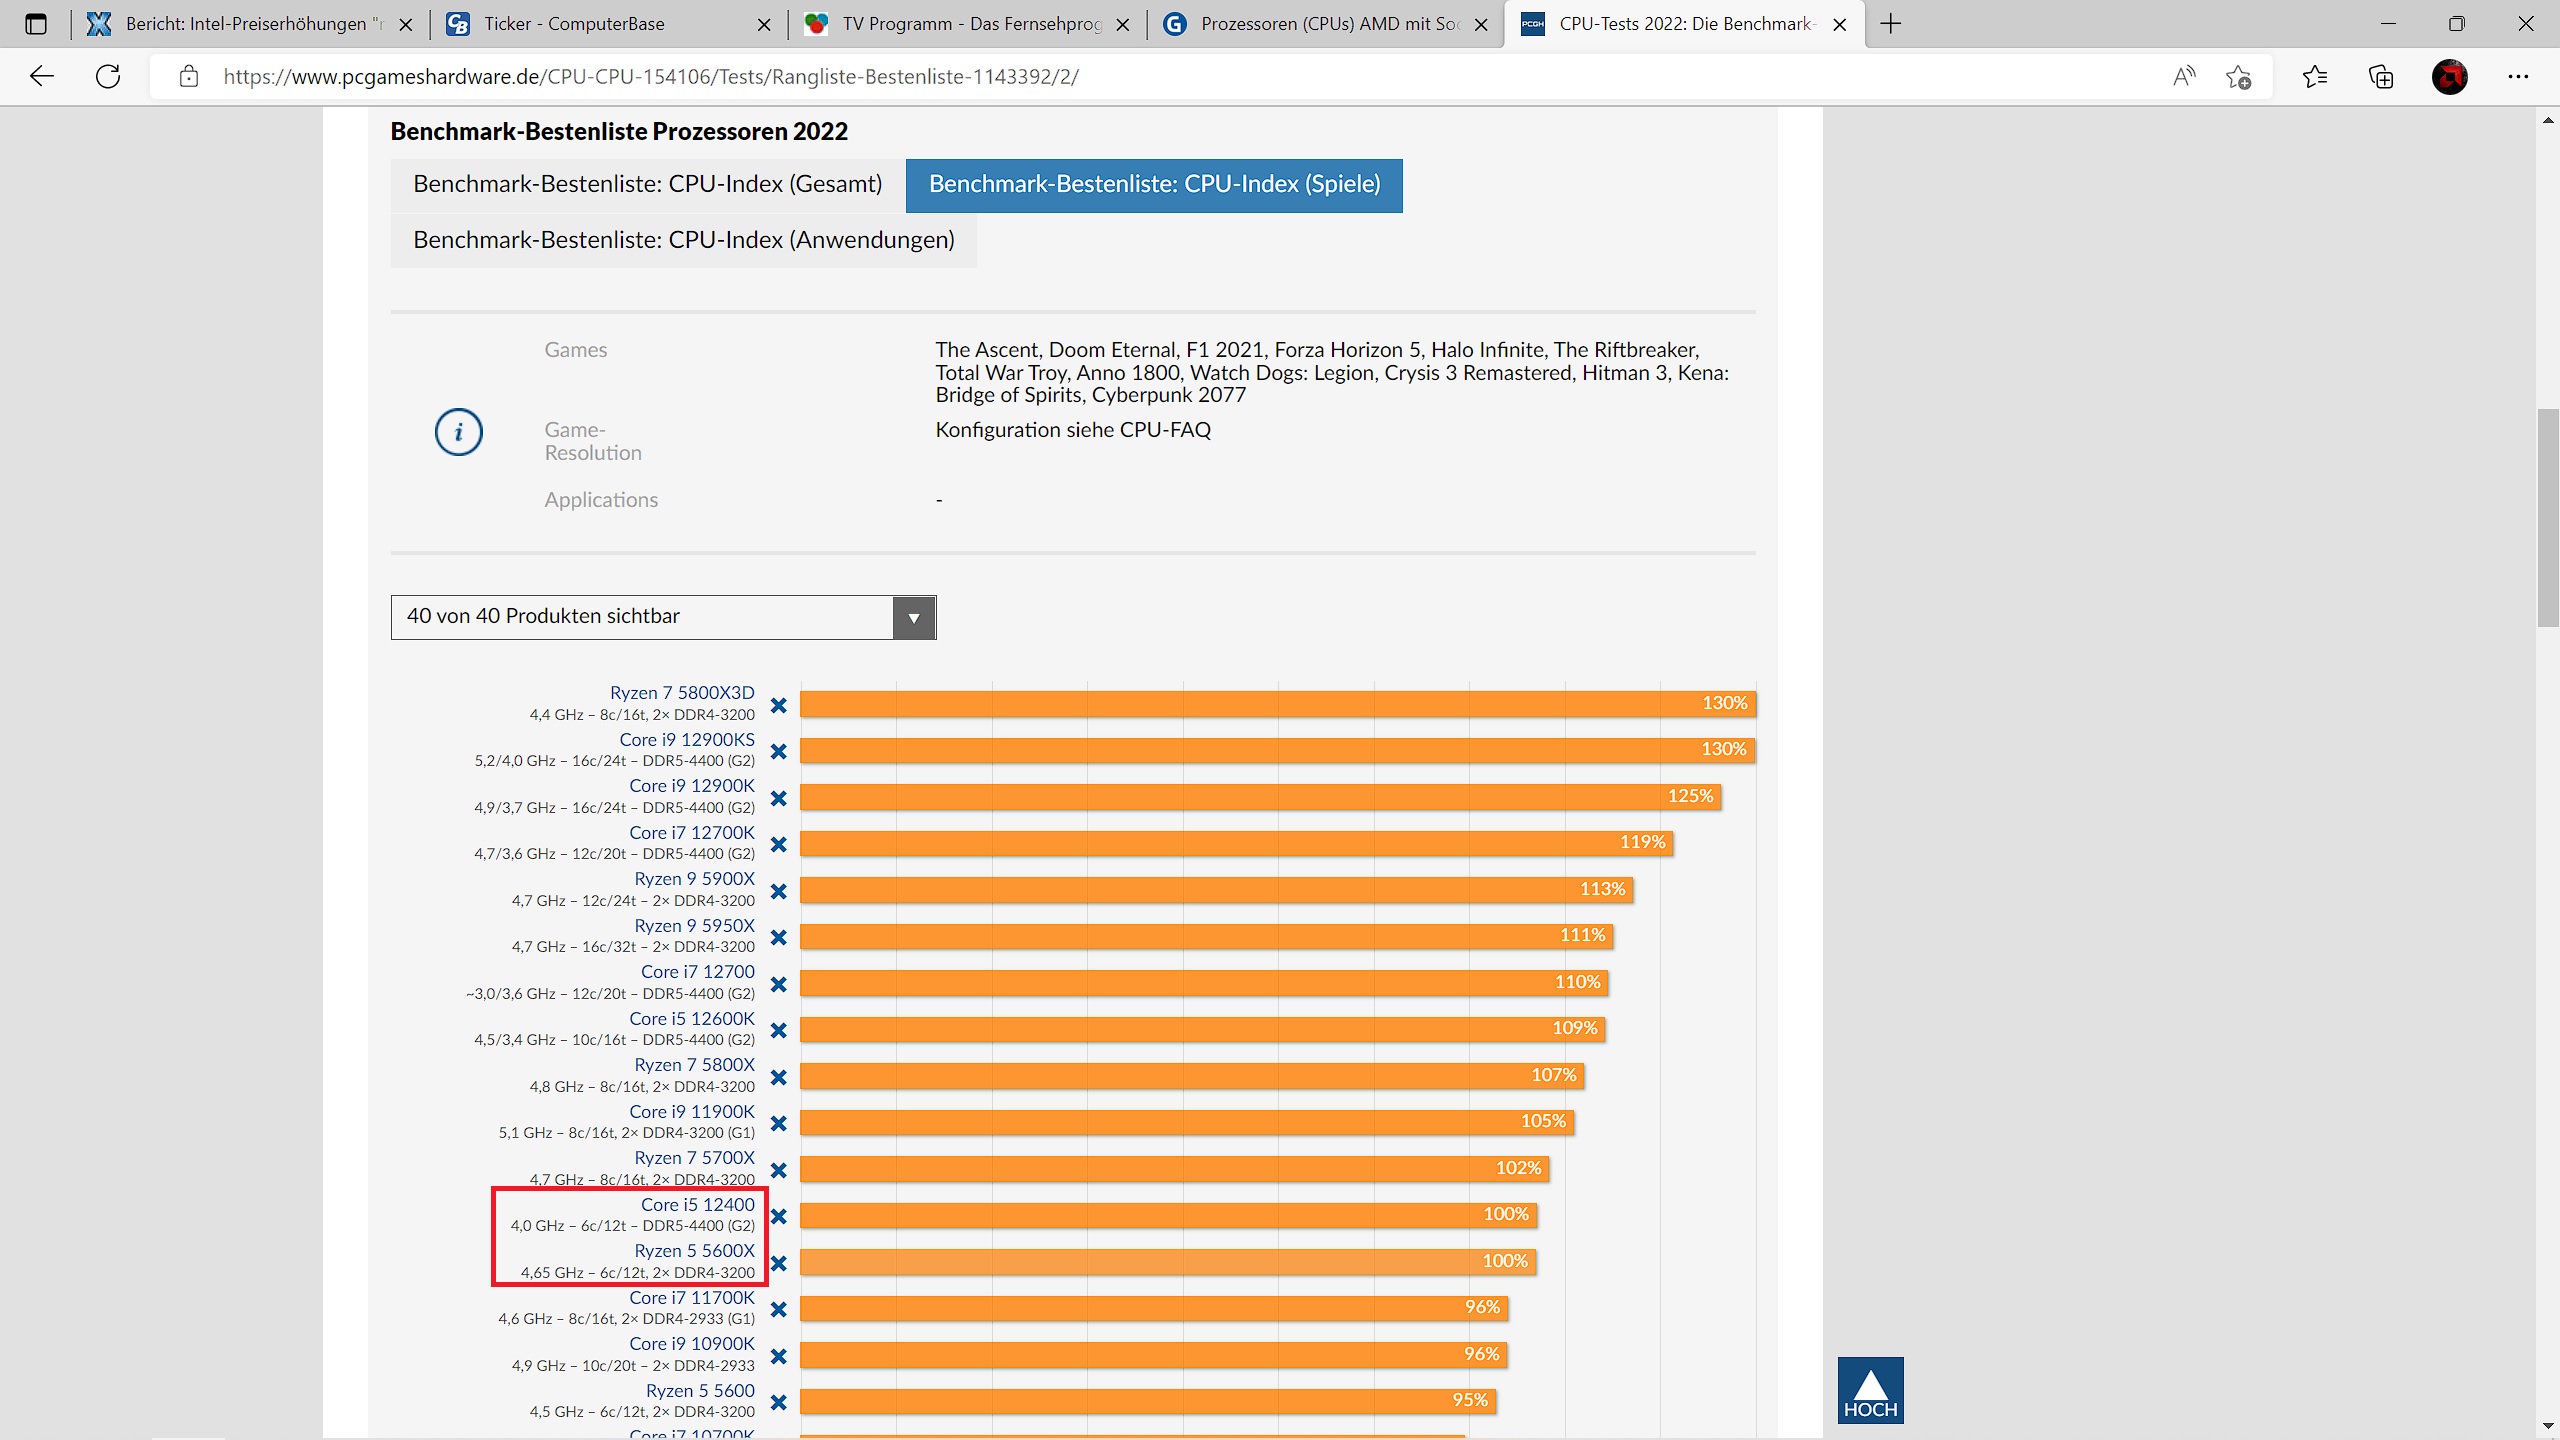Viewport: 2560px width, 1440px height.
Task: Click the browser refresh button
Action: (x=108, y=77)
